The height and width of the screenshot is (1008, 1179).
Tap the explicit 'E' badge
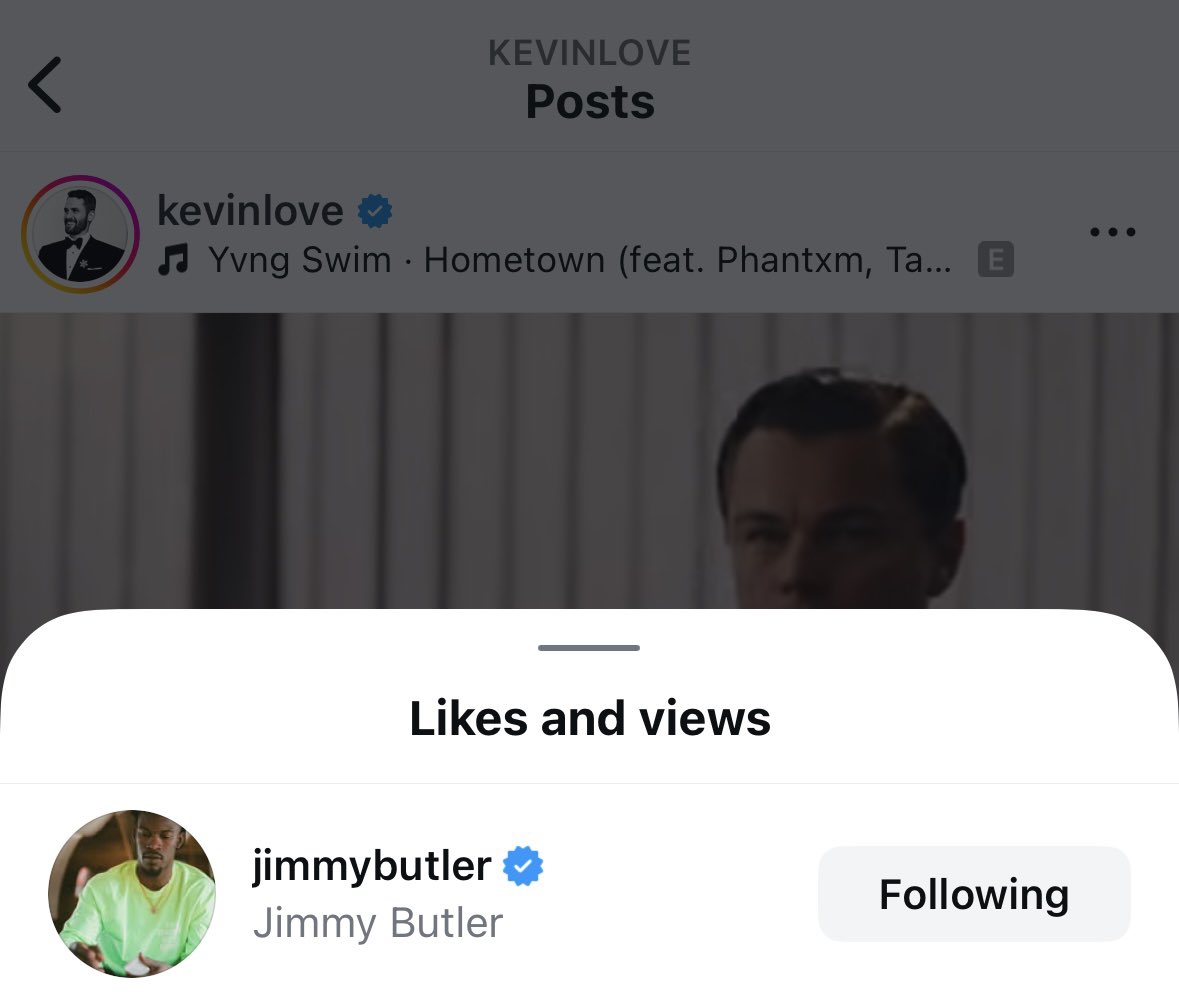coord(996,261)
